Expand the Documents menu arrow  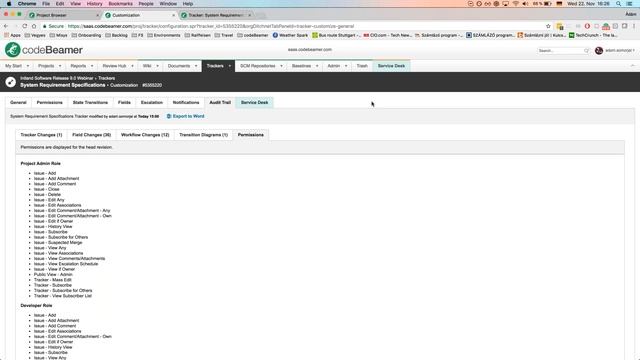click(196, 66)
